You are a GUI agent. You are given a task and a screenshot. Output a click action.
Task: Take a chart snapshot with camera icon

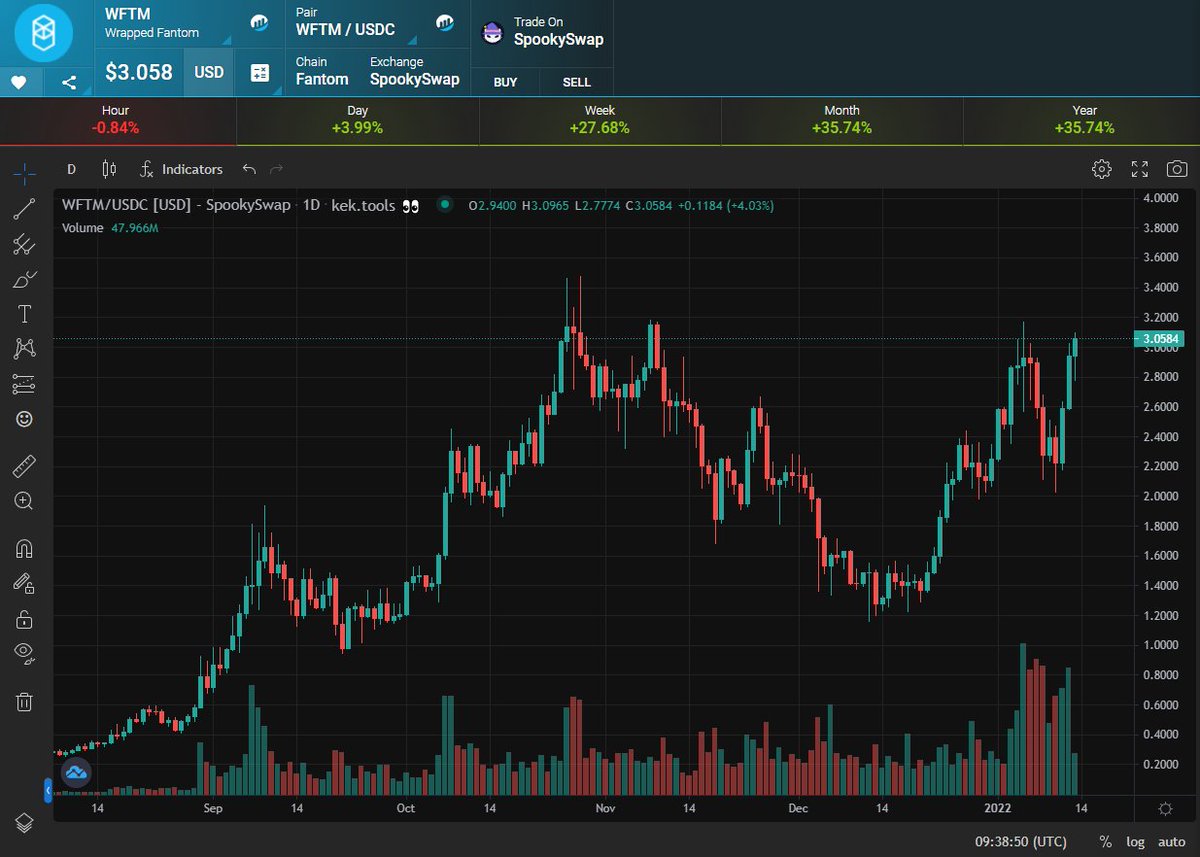1177,169
